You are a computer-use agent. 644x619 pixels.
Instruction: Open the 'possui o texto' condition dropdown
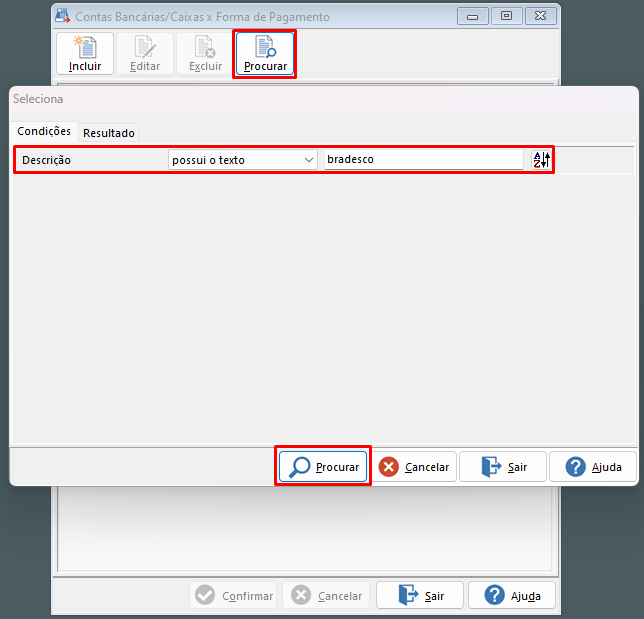[243, 160]
